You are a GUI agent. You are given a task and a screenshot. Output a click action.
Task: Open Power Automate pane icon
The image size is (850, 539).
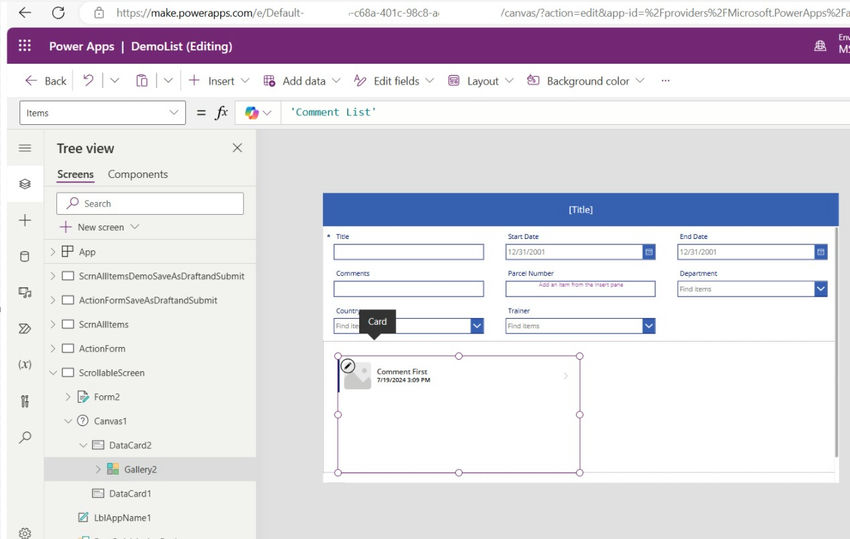(x=25, y=329)
